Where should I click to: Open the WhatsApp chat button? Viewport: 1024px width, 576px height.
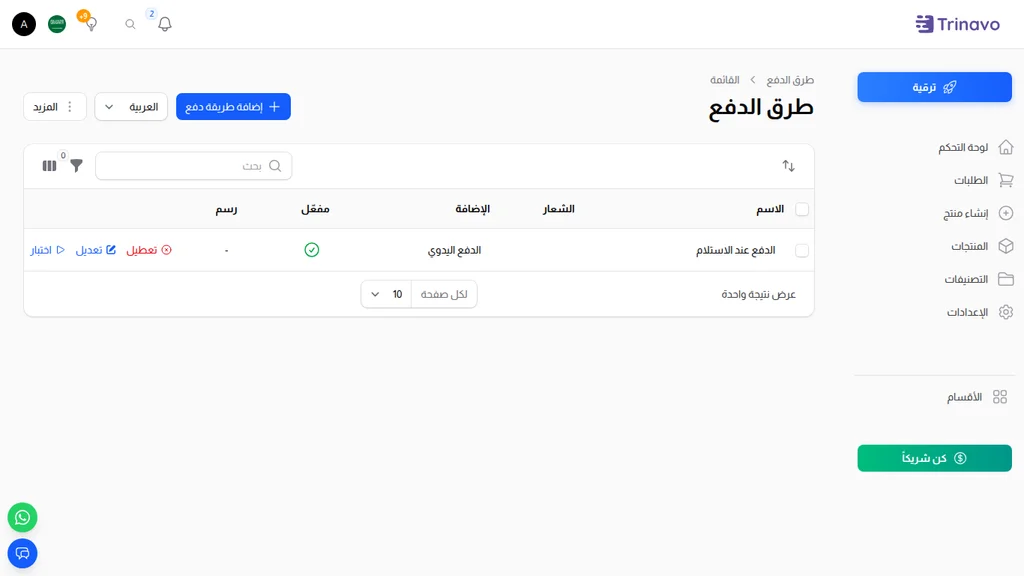[x=22, y=517]
